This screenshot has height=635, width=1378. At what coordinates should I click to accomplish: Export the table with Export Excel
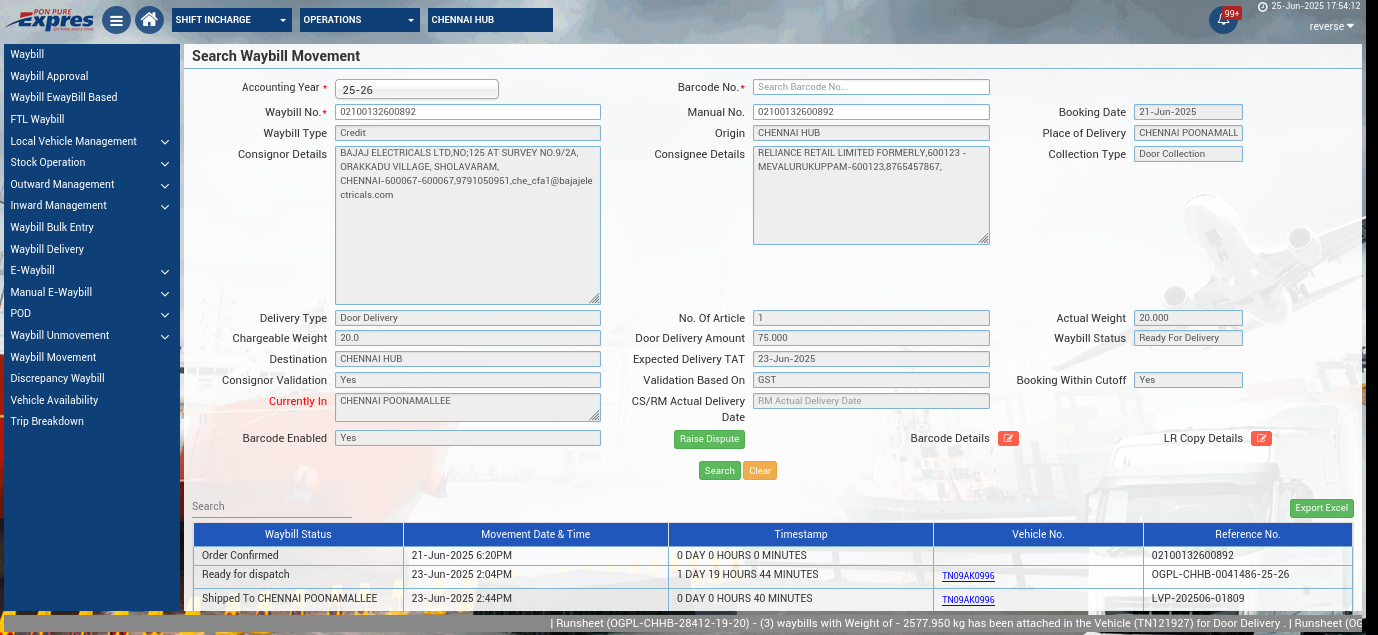click(1321, 508)
